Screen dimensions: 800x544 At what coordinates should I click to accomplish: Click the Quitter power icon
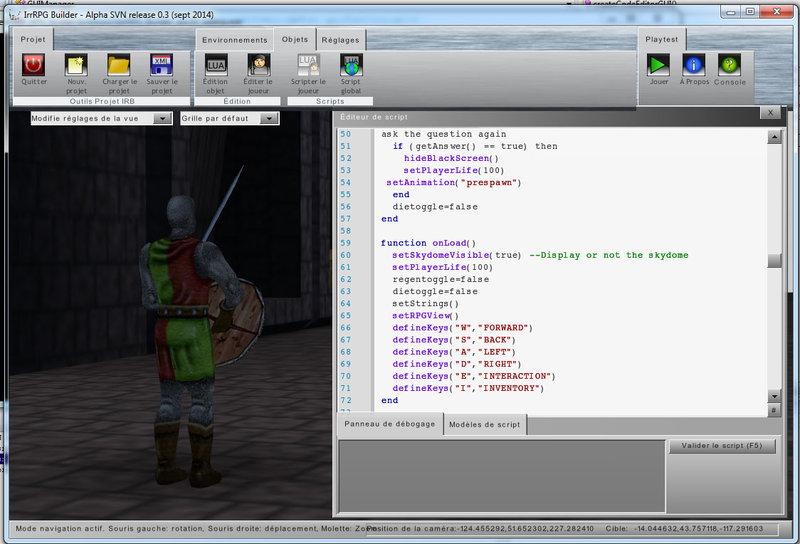point(34,66)
